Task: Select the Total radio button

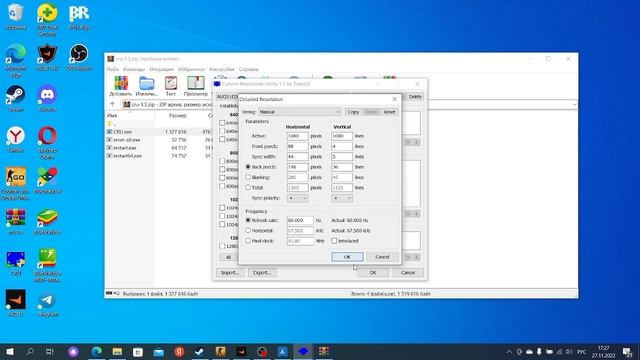Action: 248,187
